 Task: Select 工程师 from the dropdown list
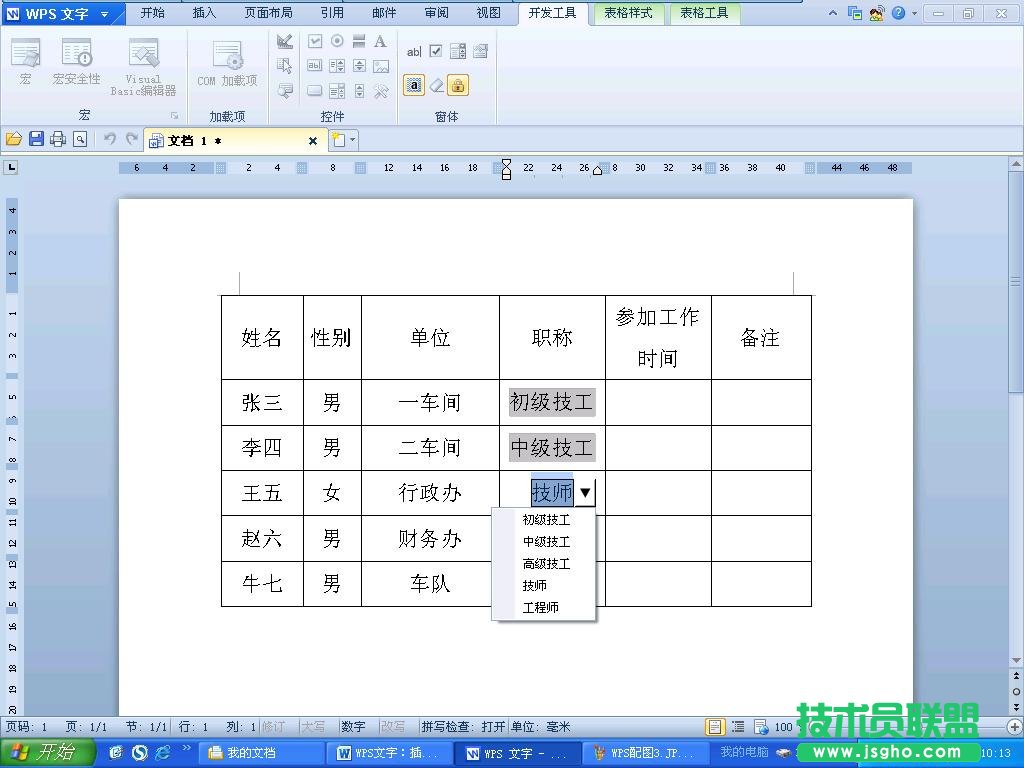[541, 607]
